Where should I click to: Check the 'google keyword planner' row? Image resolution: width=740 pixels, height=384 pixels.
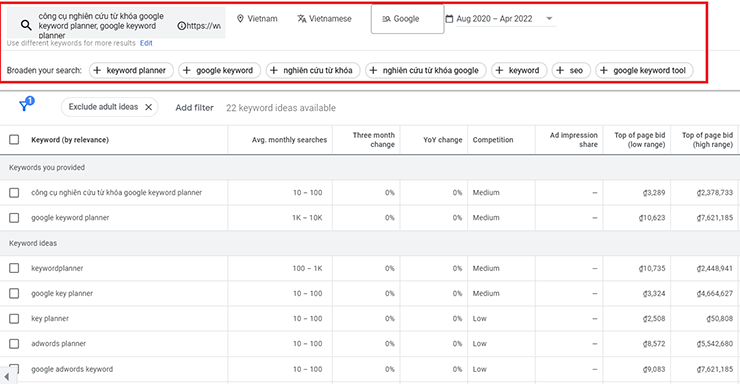tap(14, 217)
